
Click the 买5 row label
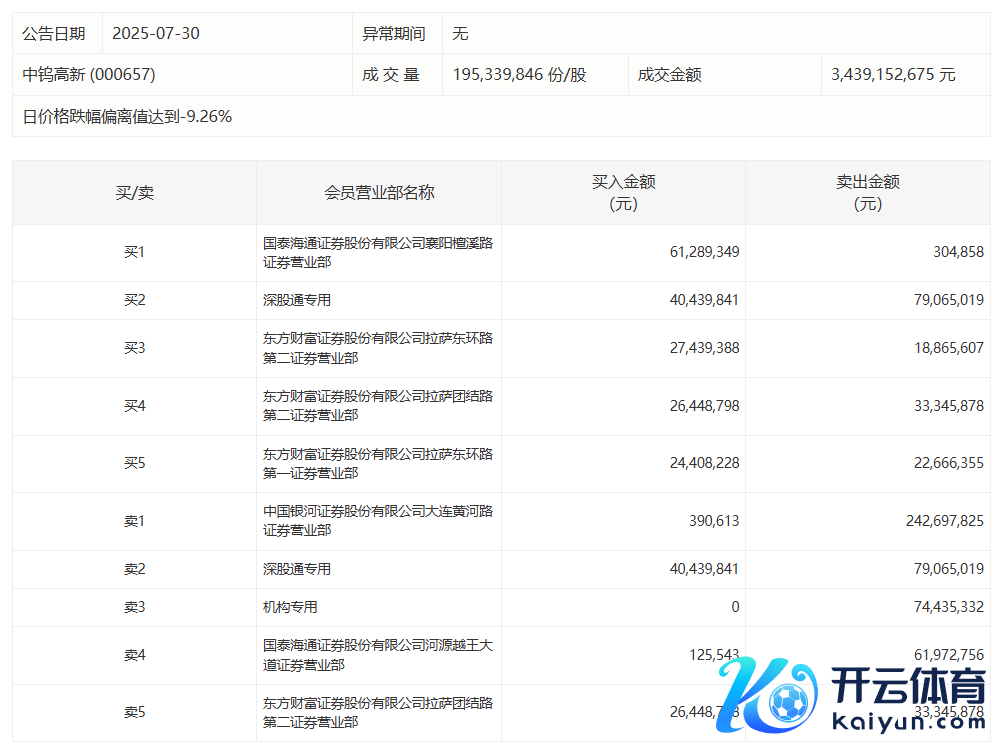click(x=134, y=464)
